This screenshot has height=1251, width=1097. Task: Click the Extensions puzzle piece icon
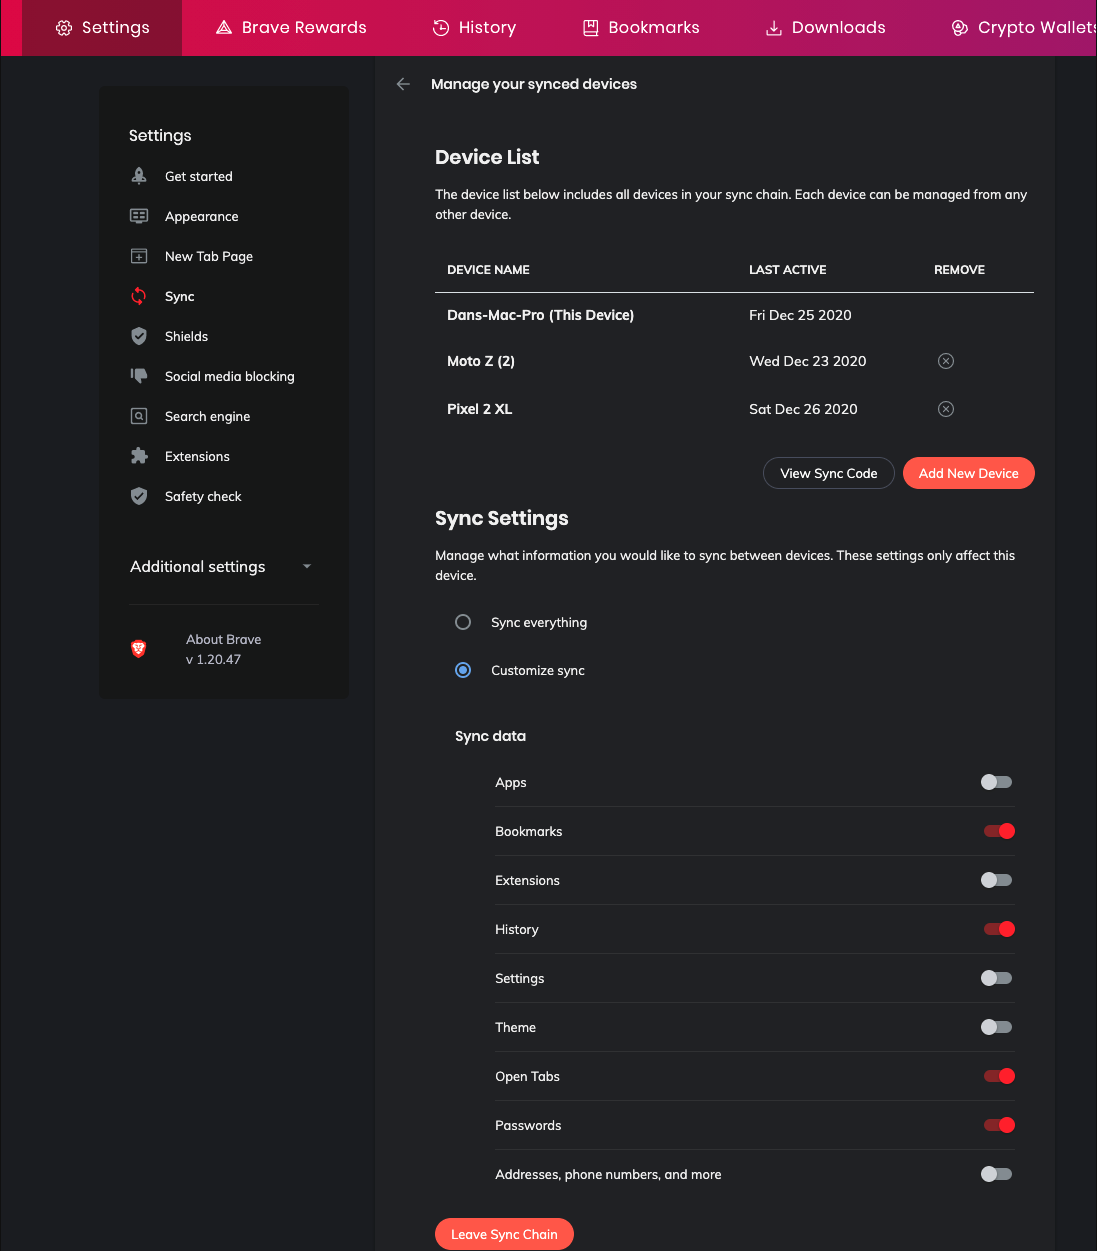point(139,456)
